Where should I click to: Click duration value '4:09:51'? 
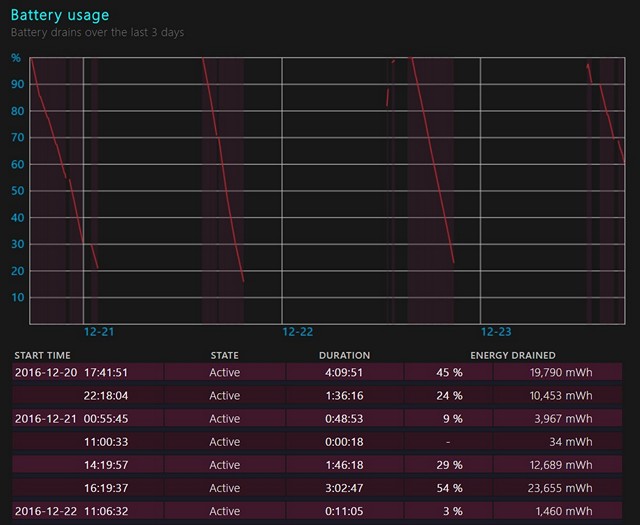tap(344, 372)
